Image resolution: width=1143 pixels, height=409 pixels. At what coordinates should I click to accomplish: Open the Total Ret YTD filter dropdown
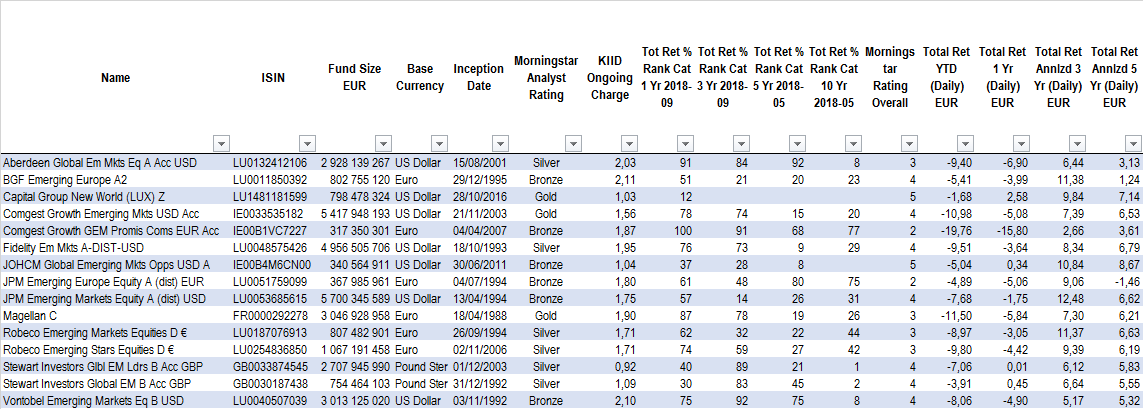pos(964,143)
